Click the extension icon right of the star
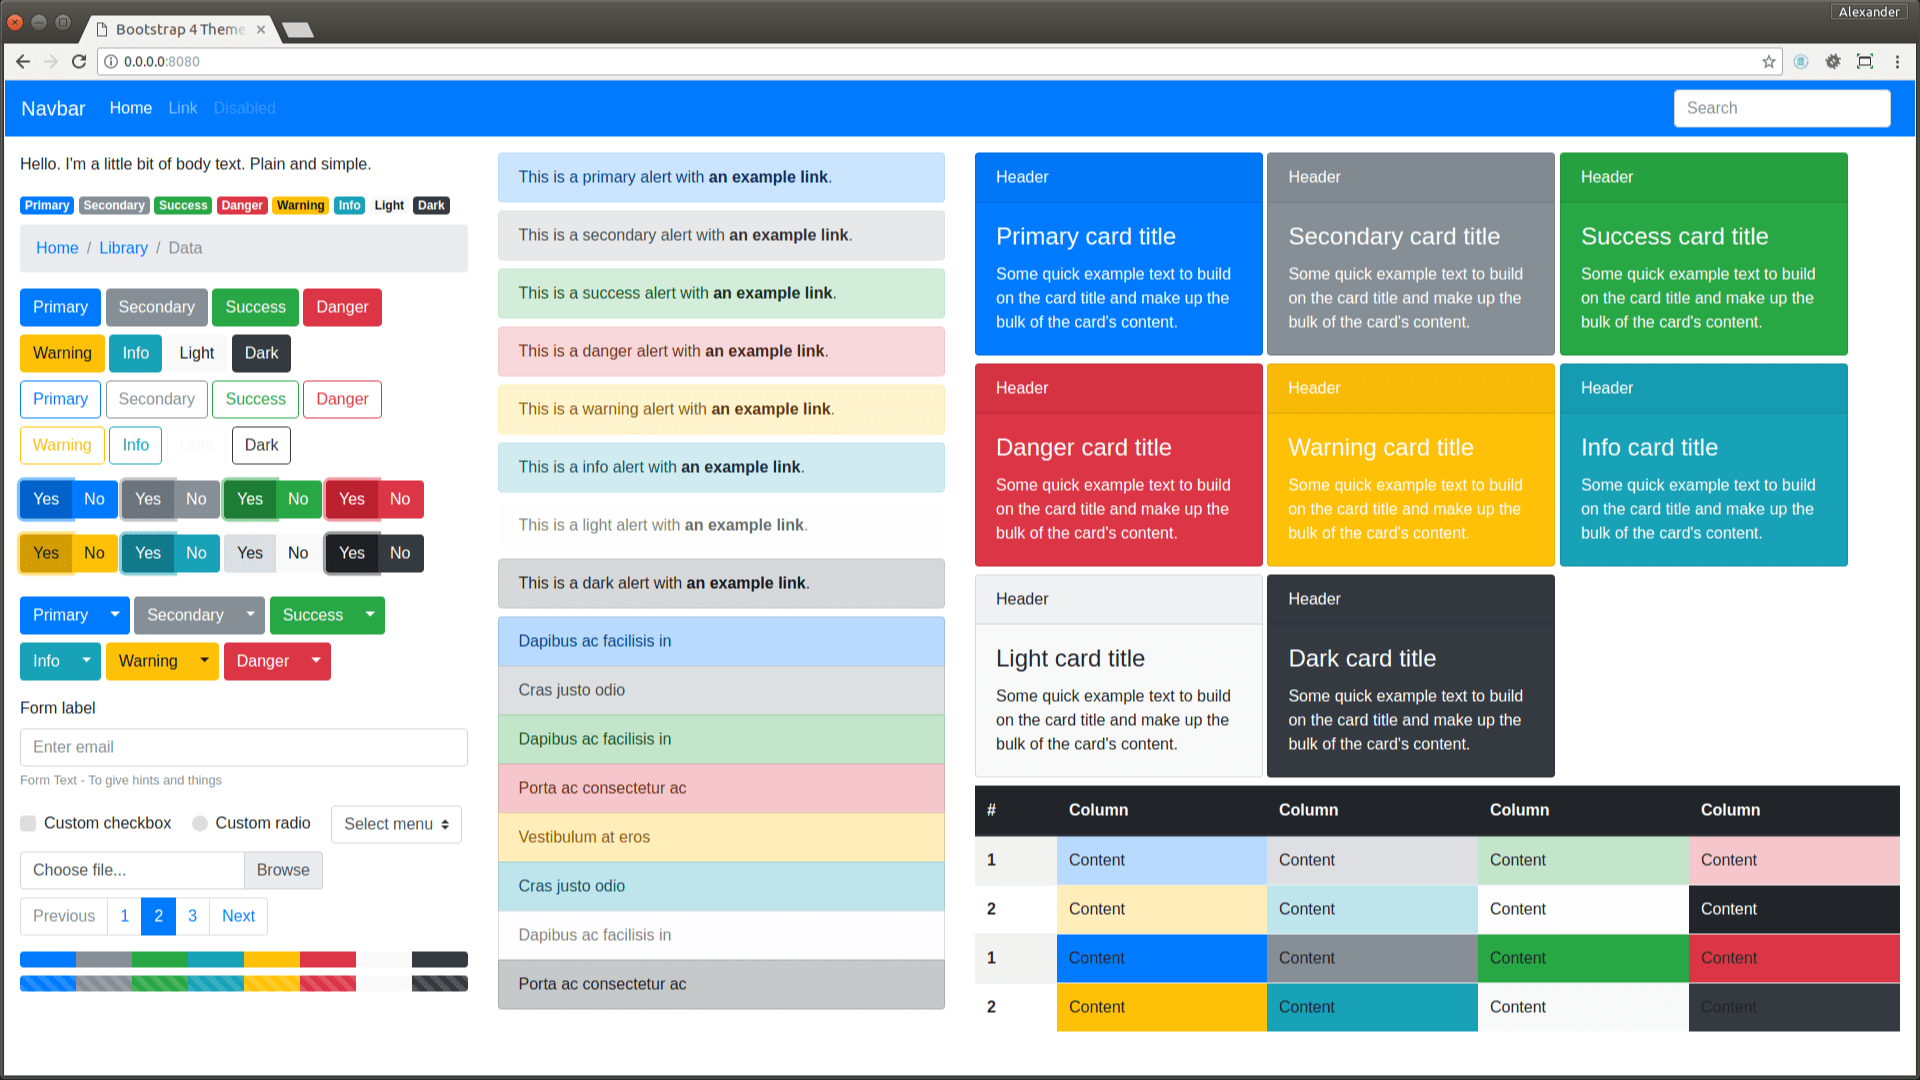The image size is (1920, 1080). click(x=1801, y=61)
